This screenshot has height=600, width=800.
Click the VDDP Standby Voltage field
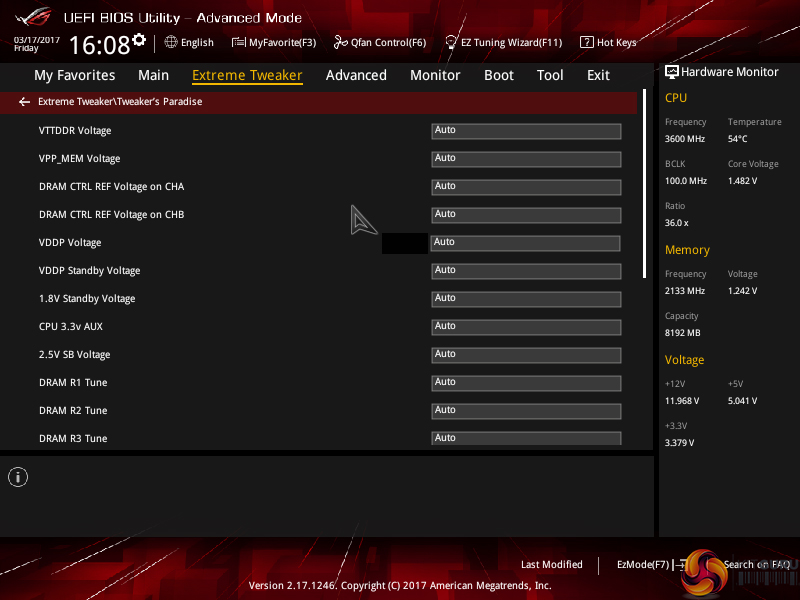tap(526, 271)
